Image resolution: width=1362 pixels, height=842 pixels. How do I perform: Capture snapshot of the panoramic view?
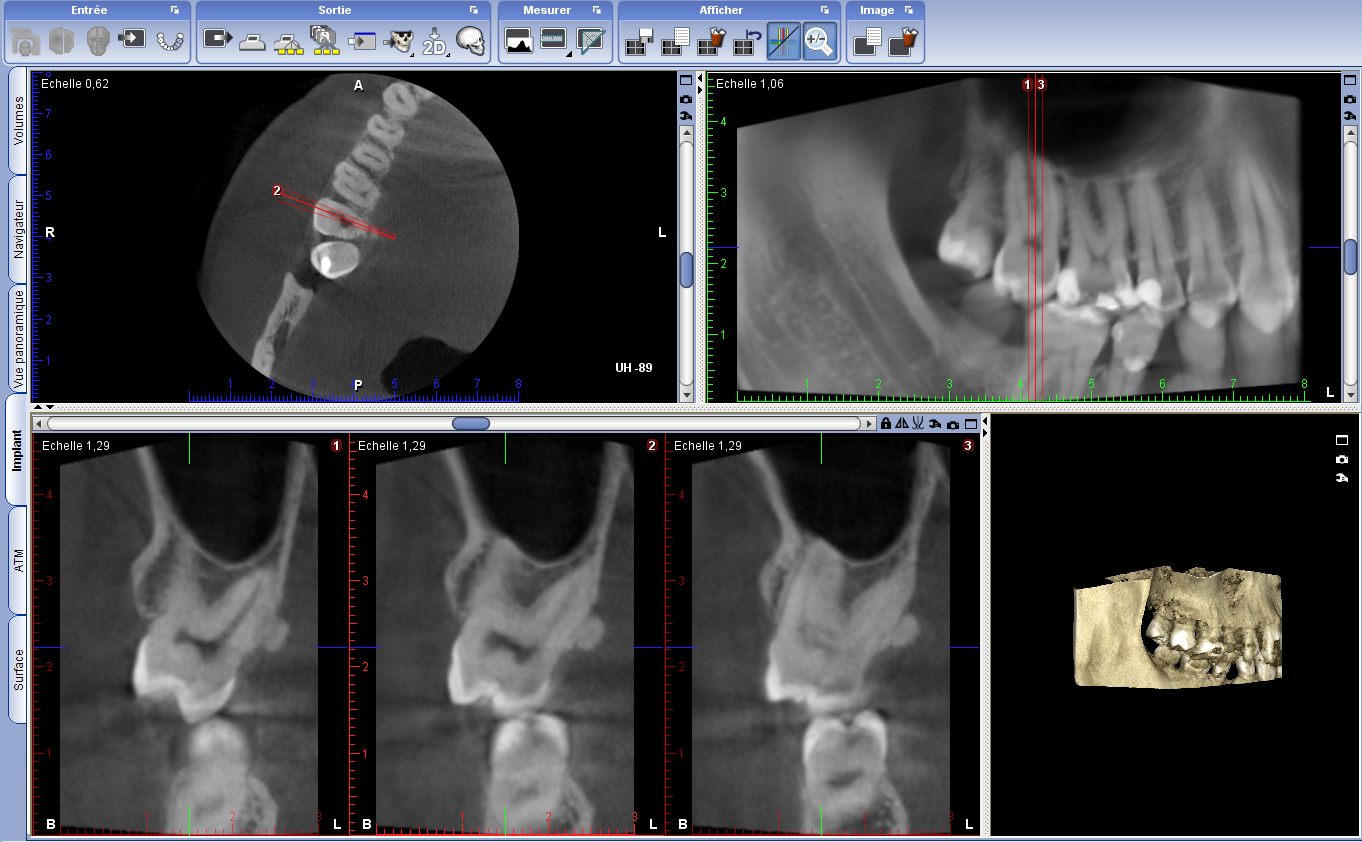click(1350, 99)
